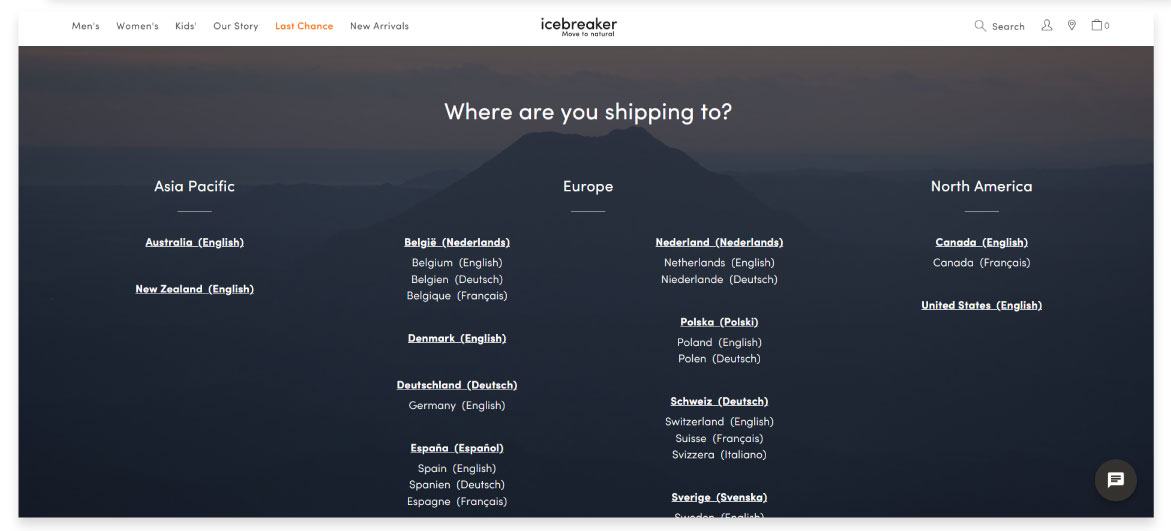Click the store locator pin icon
This screenshot has height=531, width=1171.
tap(1072, 26)
